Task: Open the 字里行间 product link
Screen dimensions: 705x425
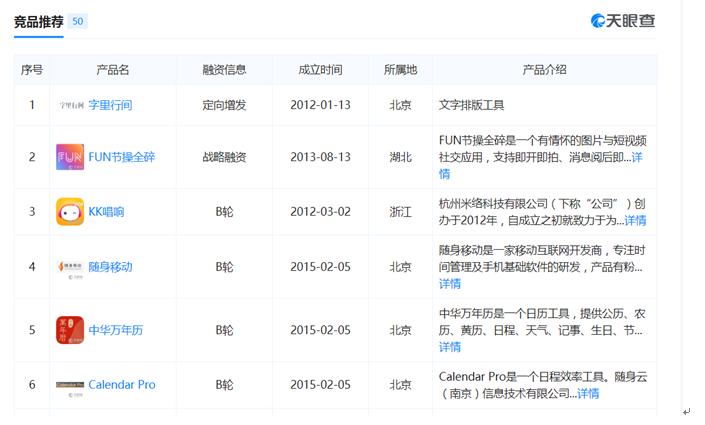Action: pos(110,105)
